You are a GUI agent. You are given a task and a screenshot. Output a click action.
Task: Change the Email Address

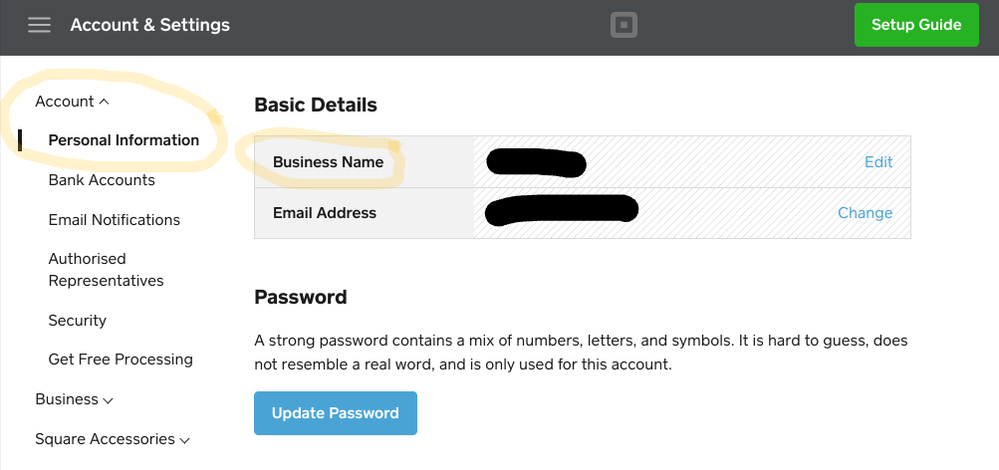click(x=865, y=213)
